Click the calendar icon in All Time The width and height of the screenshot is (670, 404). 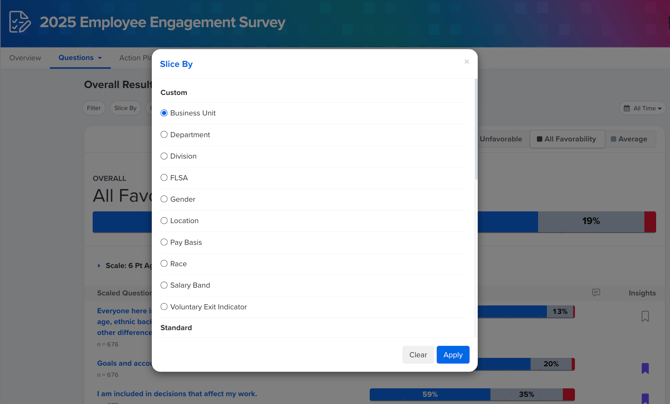pos(626,108)
